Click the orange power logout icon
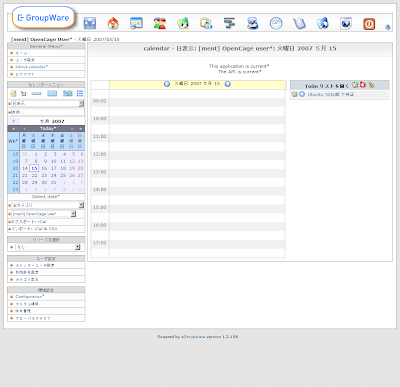Viewport: 400px width, 387px height. pos(369,24)
